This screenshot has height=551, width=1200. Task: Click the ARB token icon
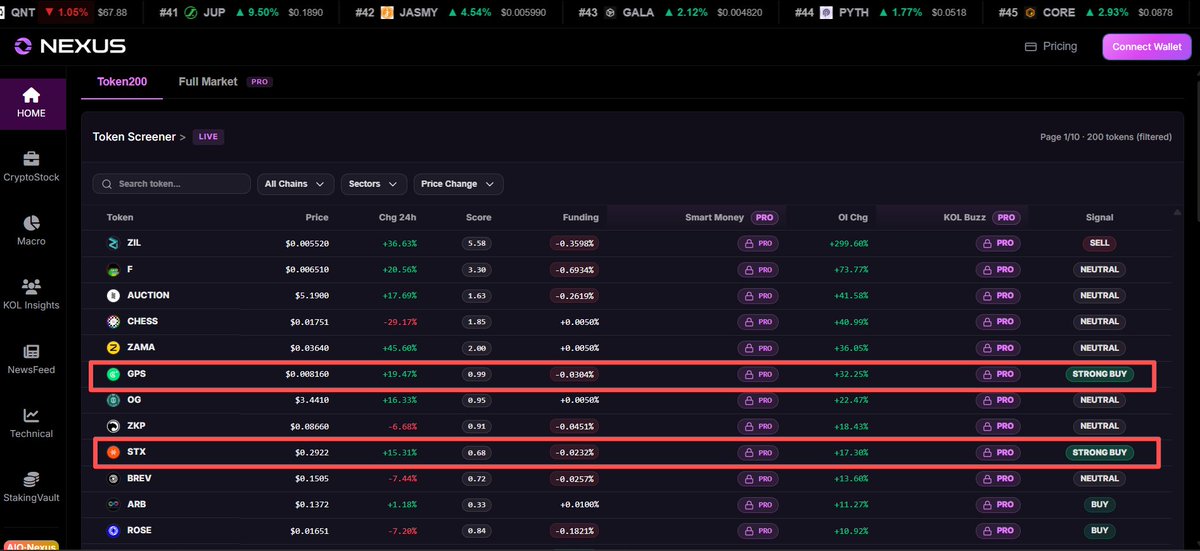[x=113, y=505]
